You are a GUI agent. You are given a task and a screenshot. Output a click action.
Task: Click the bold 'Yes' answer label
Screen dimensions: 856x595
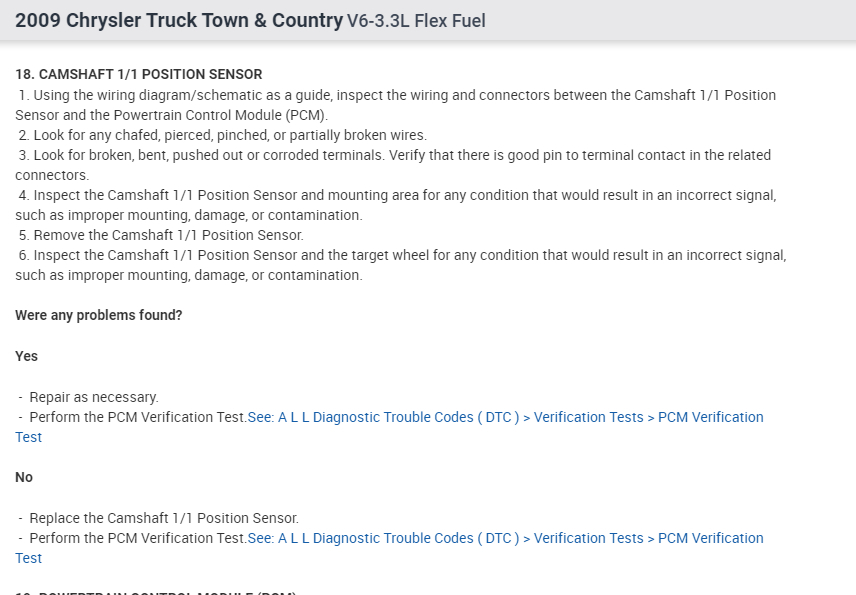tap(27, 356)
